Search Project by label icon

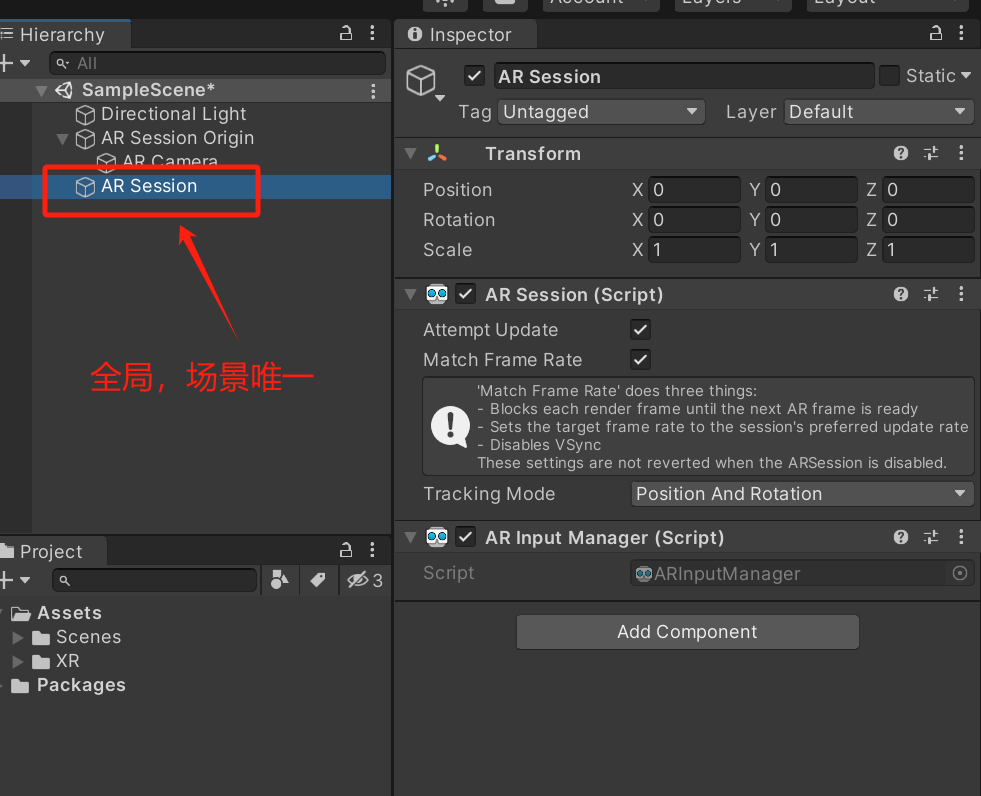click(318, 580)
